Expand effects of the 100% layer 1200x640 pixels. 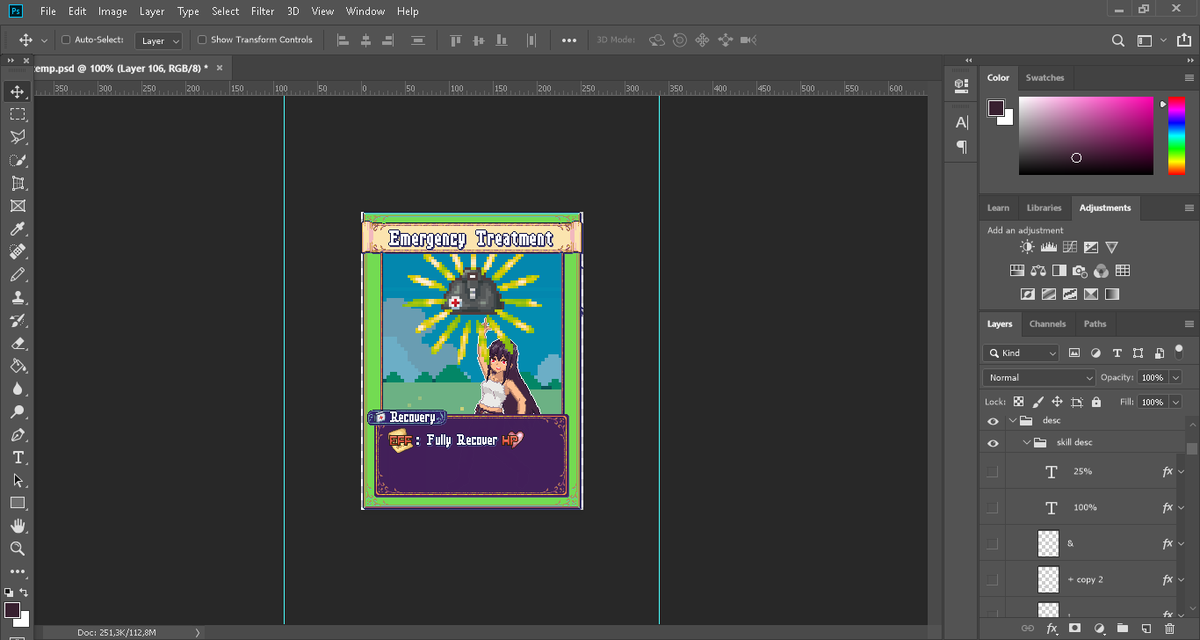pyautogui.click(x=1180, y=507)
